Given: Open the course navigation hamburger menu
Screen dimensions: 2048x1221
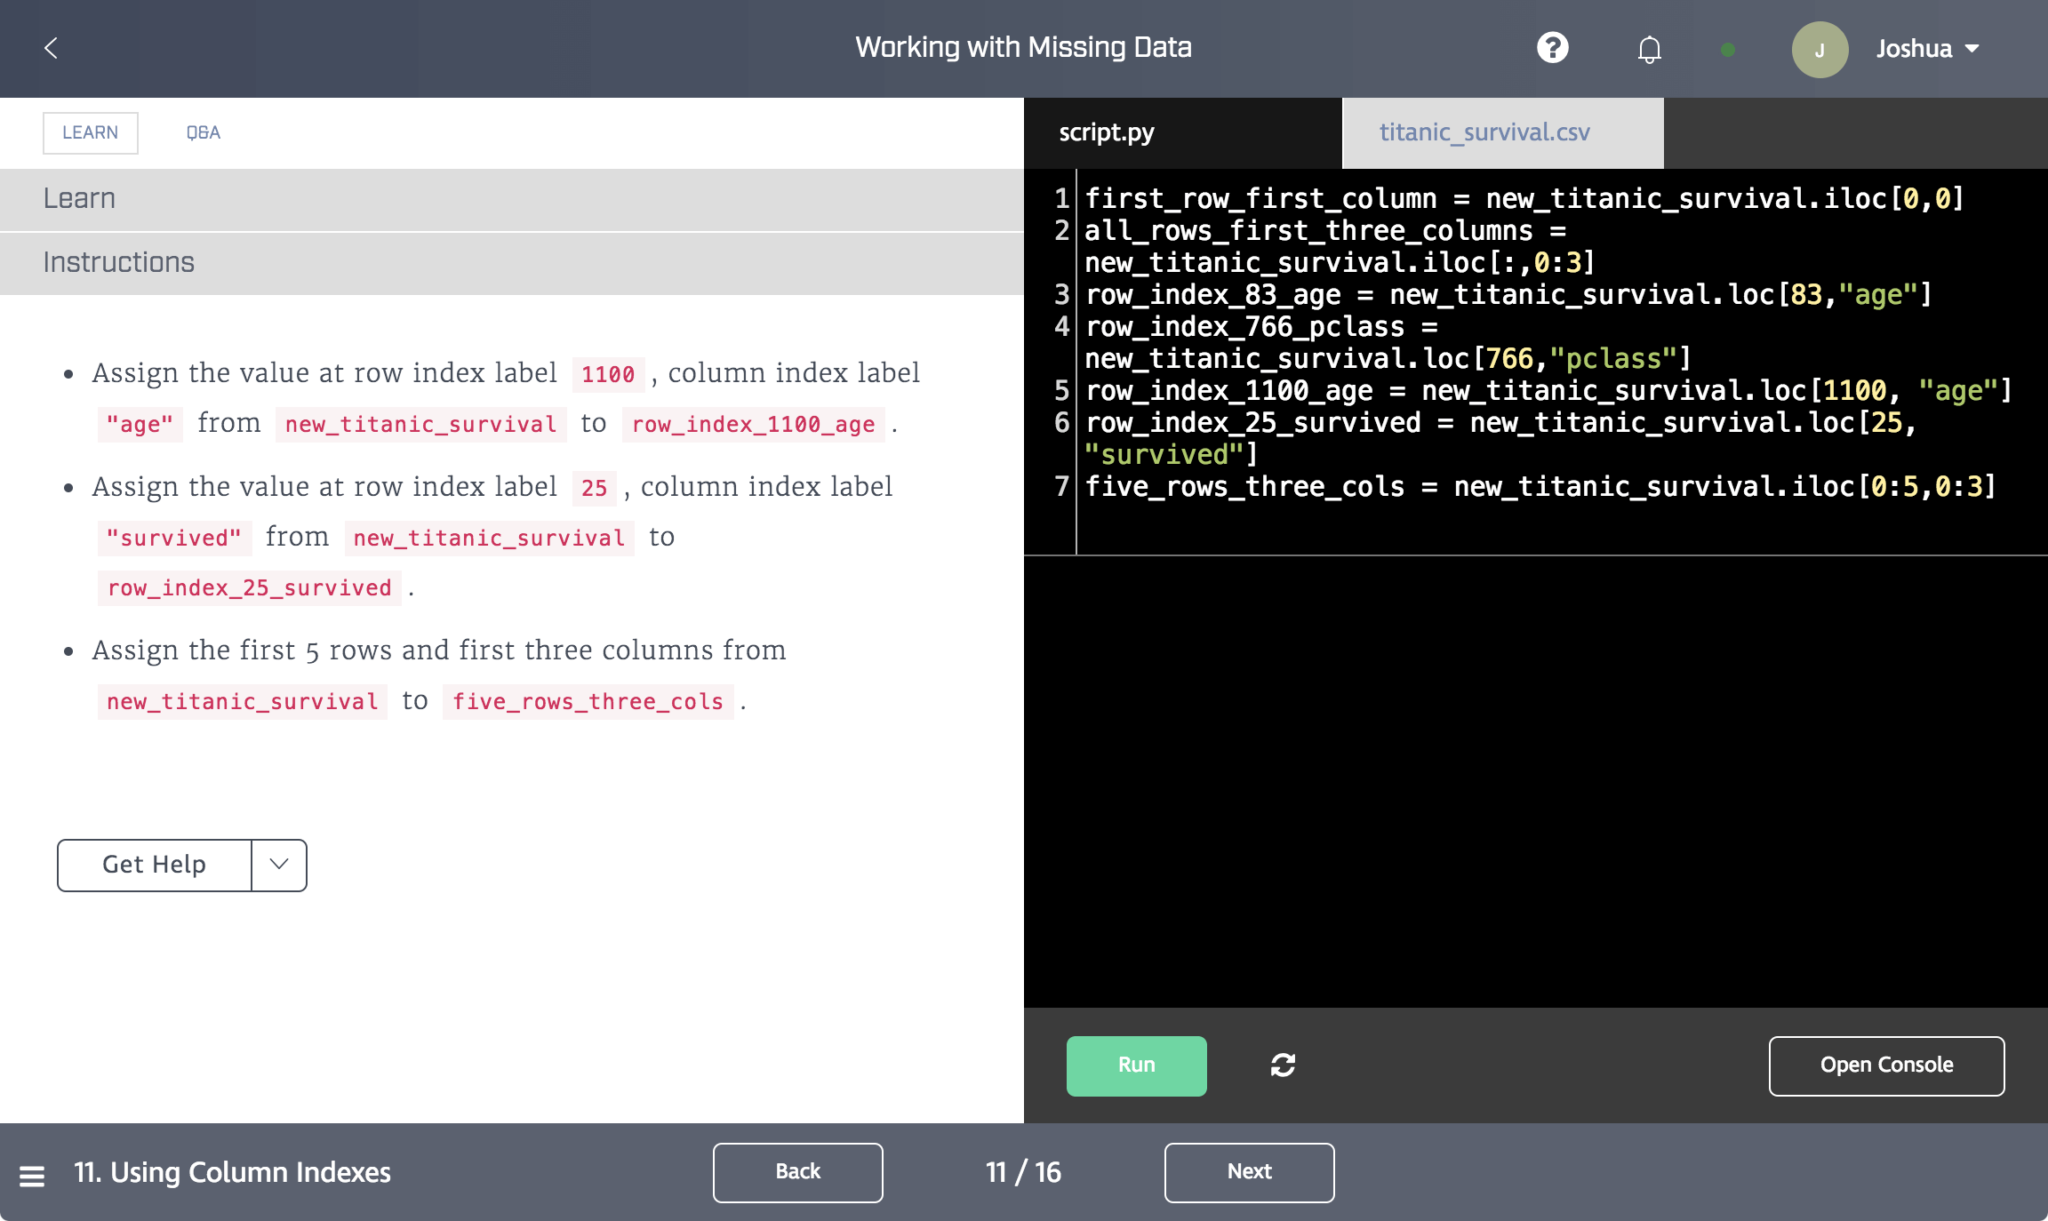Looking at the screenshot, I should click(33, 1175).
